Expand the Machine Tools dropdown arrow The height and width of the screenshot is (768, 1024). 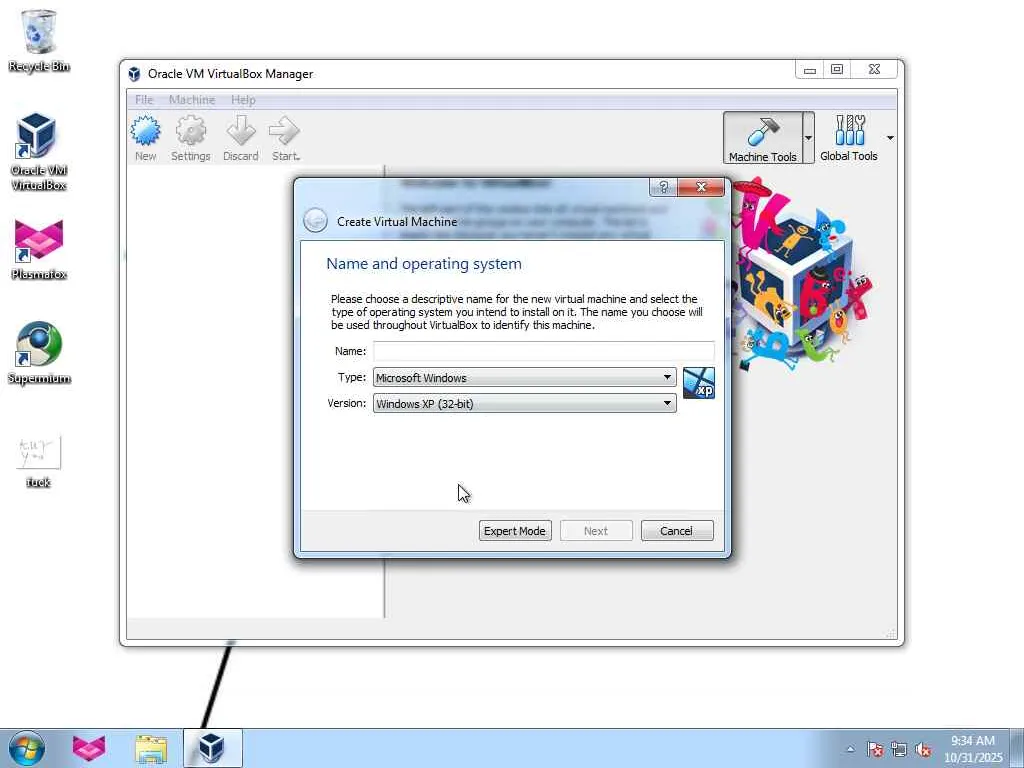(808, 138)
